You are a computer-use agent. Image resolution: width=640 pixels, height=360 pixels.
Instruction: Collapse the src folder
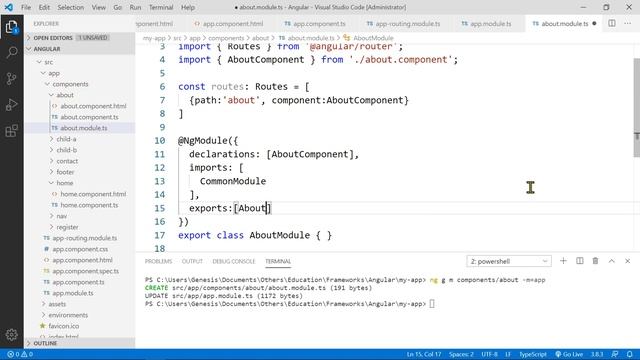[49, 62]
